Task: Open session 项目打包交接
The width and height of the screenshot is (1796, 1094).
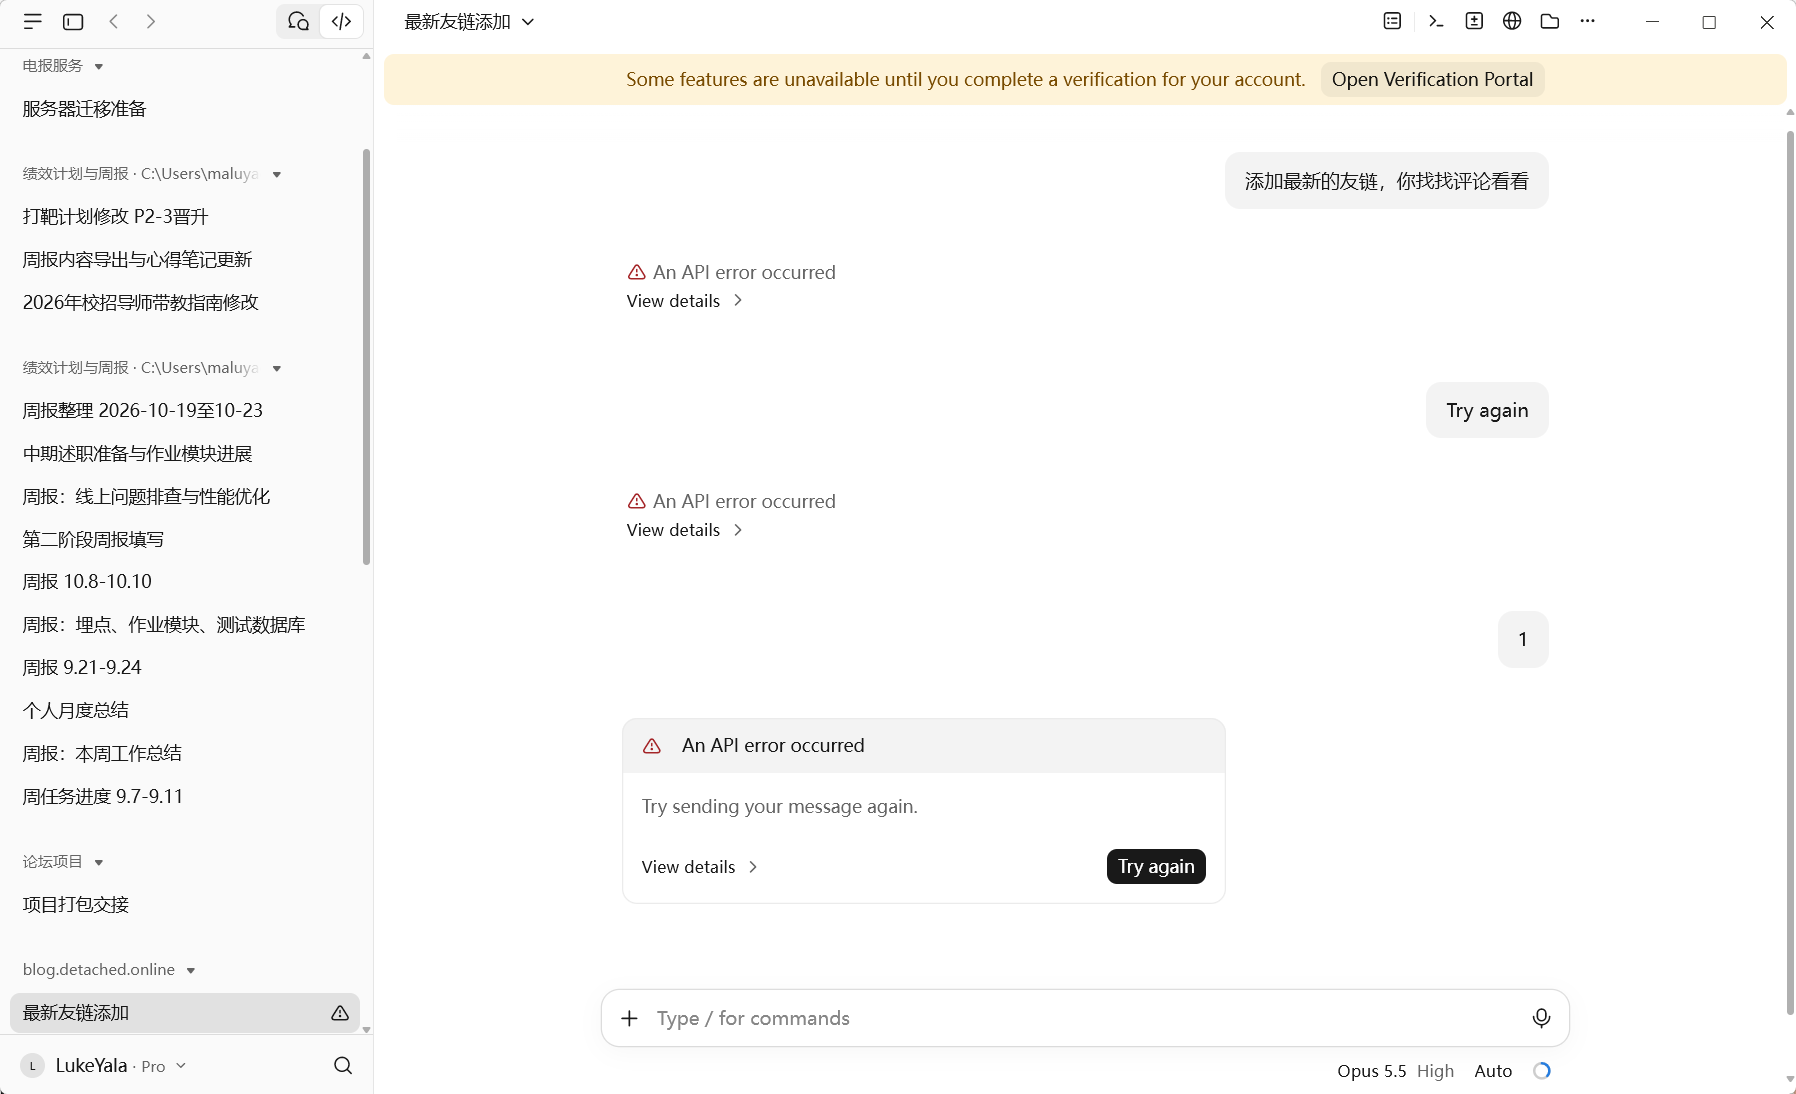Action: point(185,905)
